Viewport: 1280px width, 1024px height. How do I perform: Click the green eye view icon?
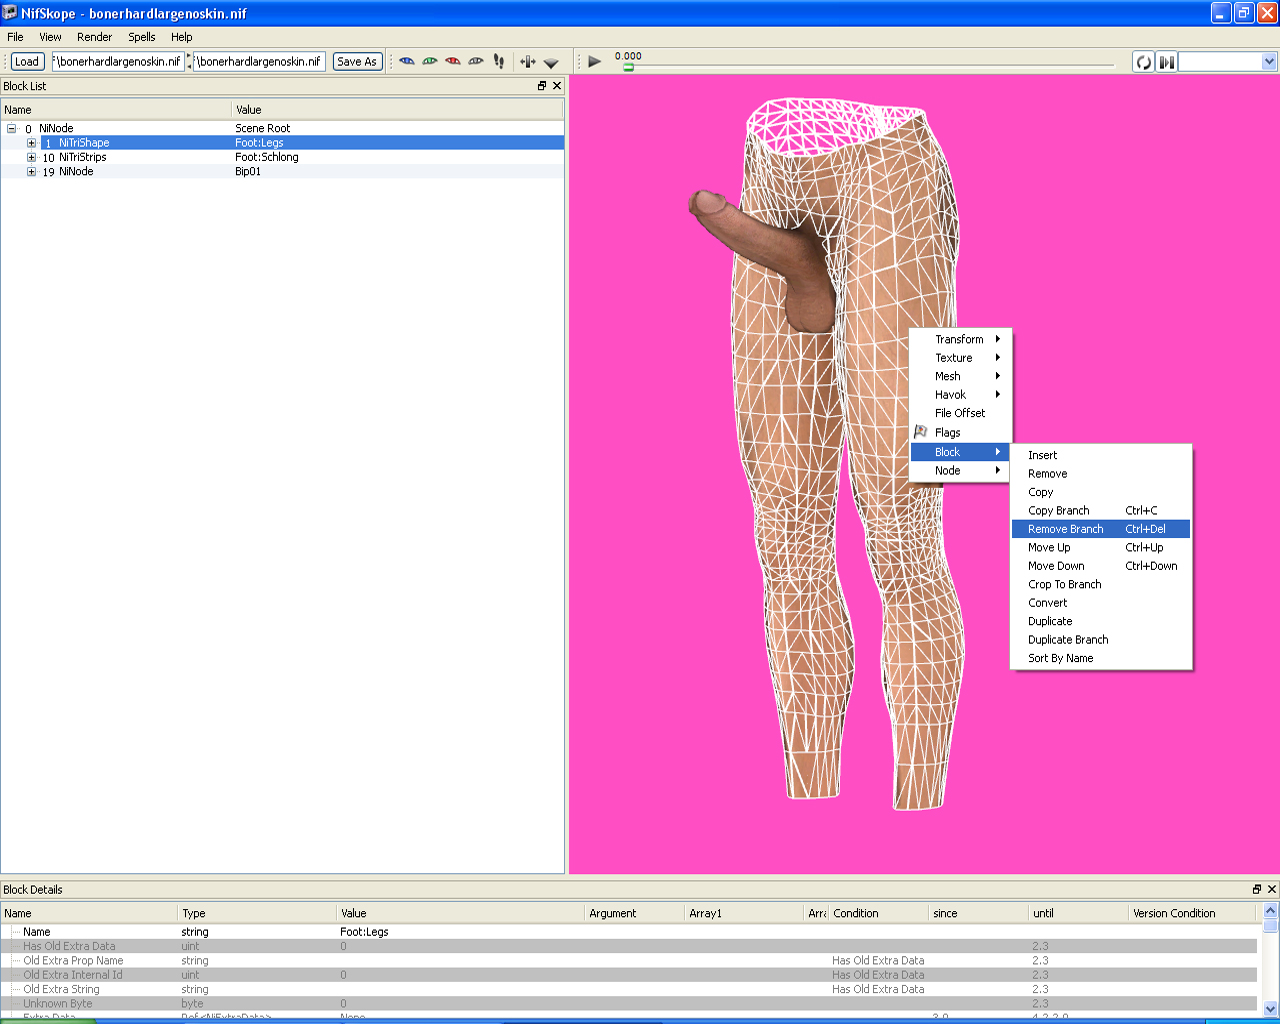point(430,61)
